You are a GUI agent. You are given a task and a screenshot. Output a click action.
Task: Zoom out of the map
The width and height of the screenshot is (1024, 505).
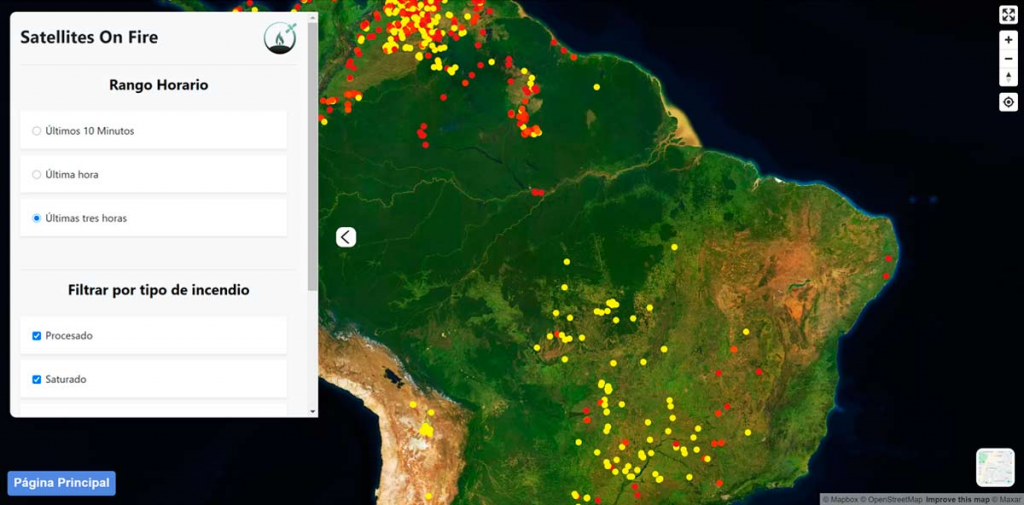(1008, 59)
